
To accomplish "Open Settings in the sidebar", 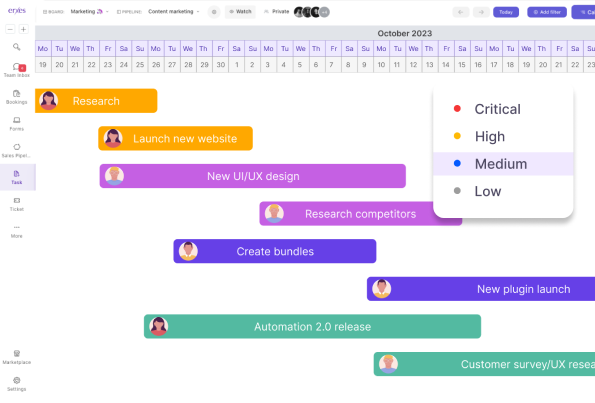I will (x=17, y=384).
